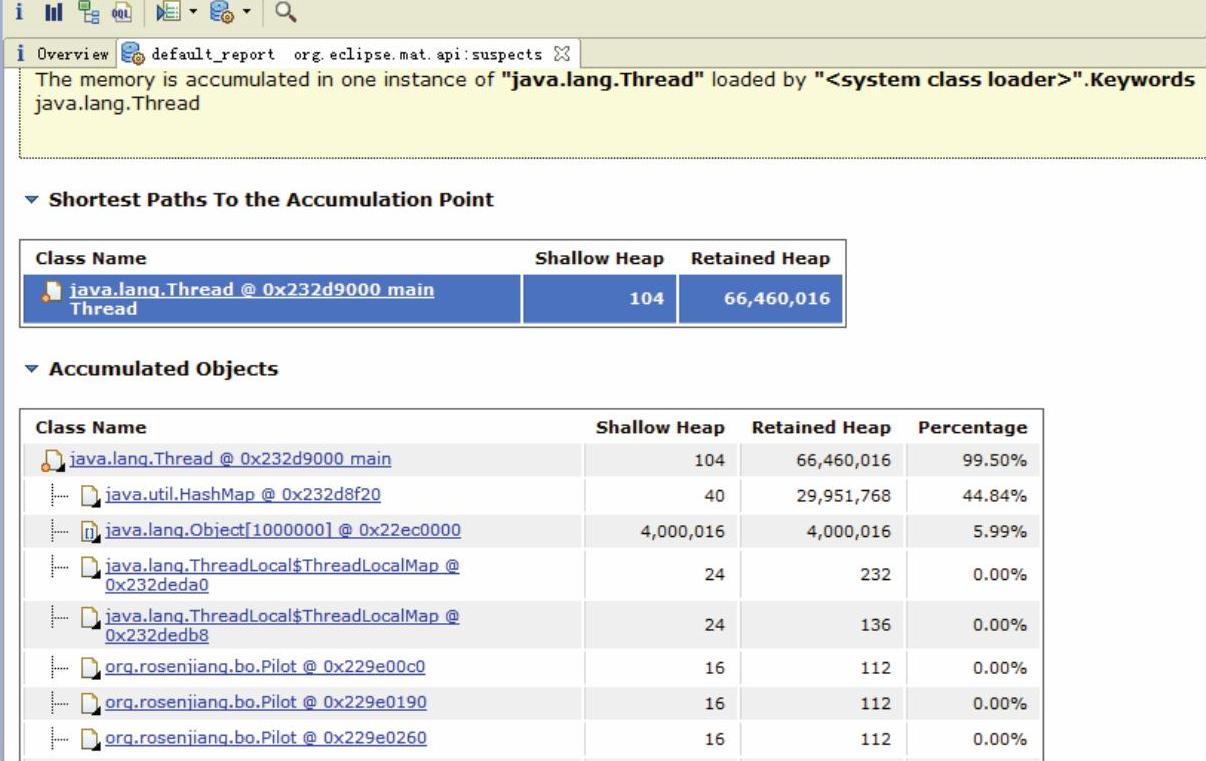Click the thread overview toolbar icon
The image size is (1206, 761).
(x=167, y=13)
